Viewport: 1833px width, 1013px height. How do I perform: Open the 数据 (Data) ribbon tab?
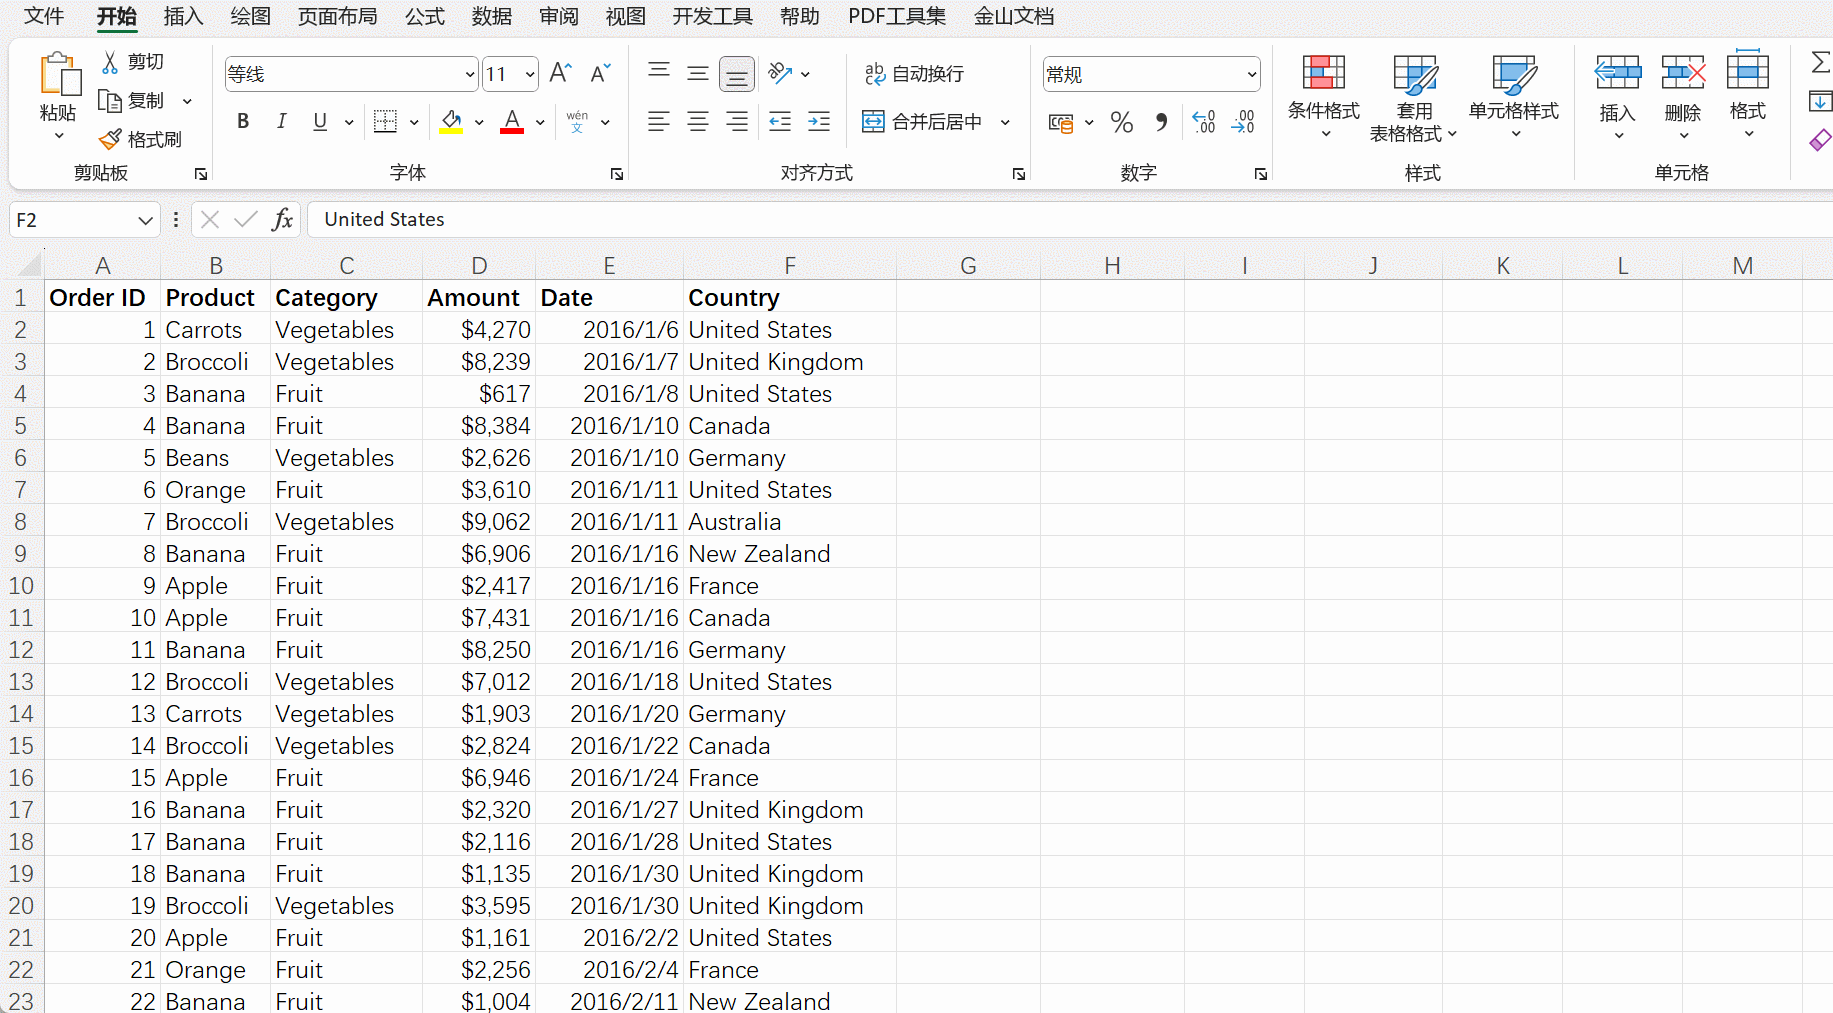click(491, 16)
